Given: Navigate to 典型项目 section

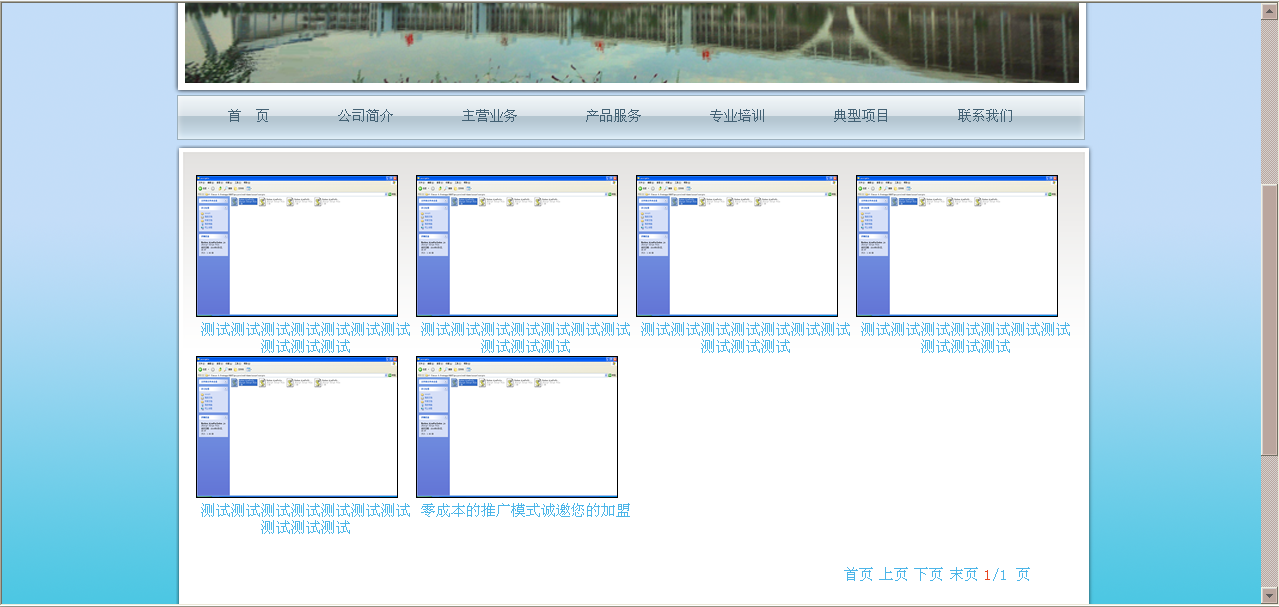Looking at the screenshot, I should coord(861,116).
